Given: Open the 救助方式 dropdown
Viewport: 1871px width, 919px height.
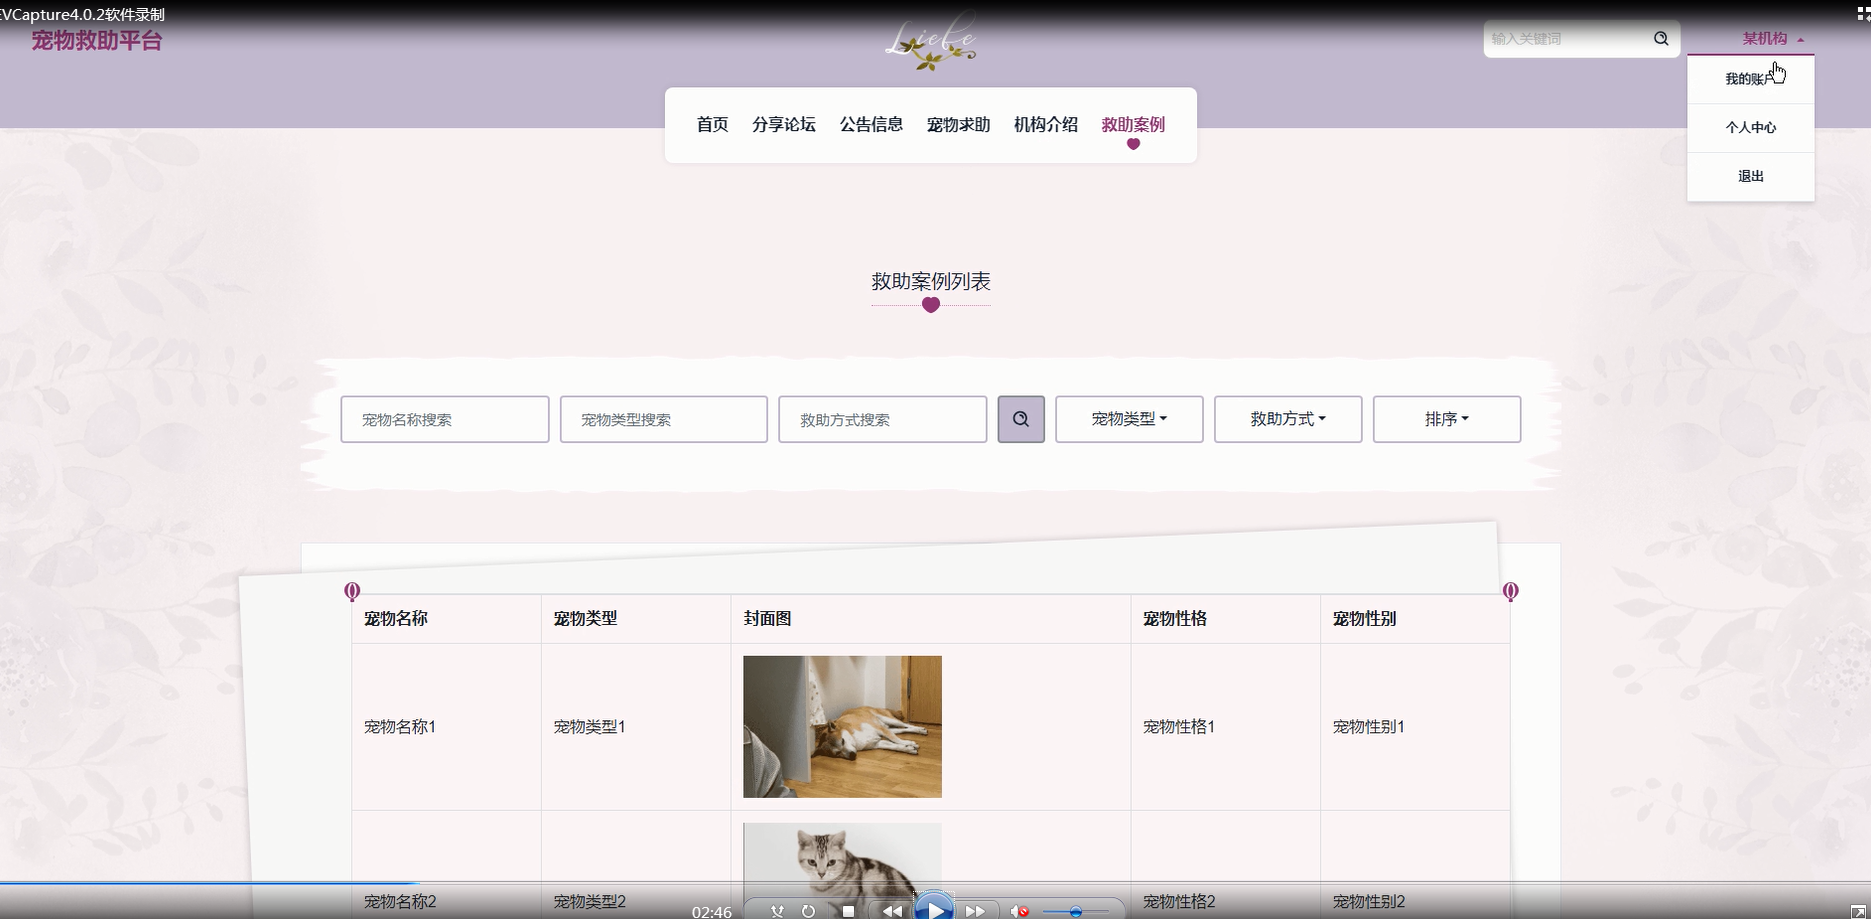Looking at the screenshot, I should tap(1288, 419).
